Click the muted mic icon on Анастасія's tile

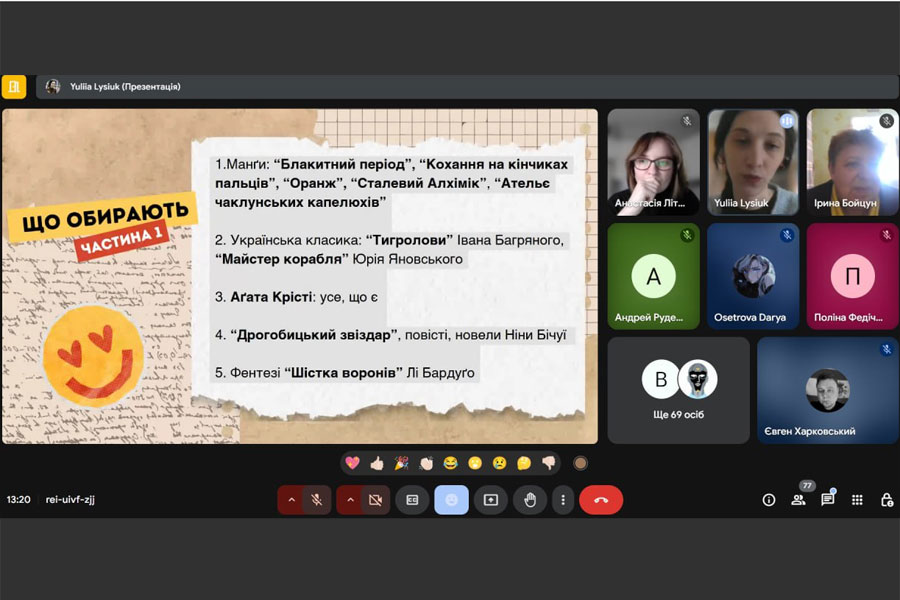coord(687,121)
